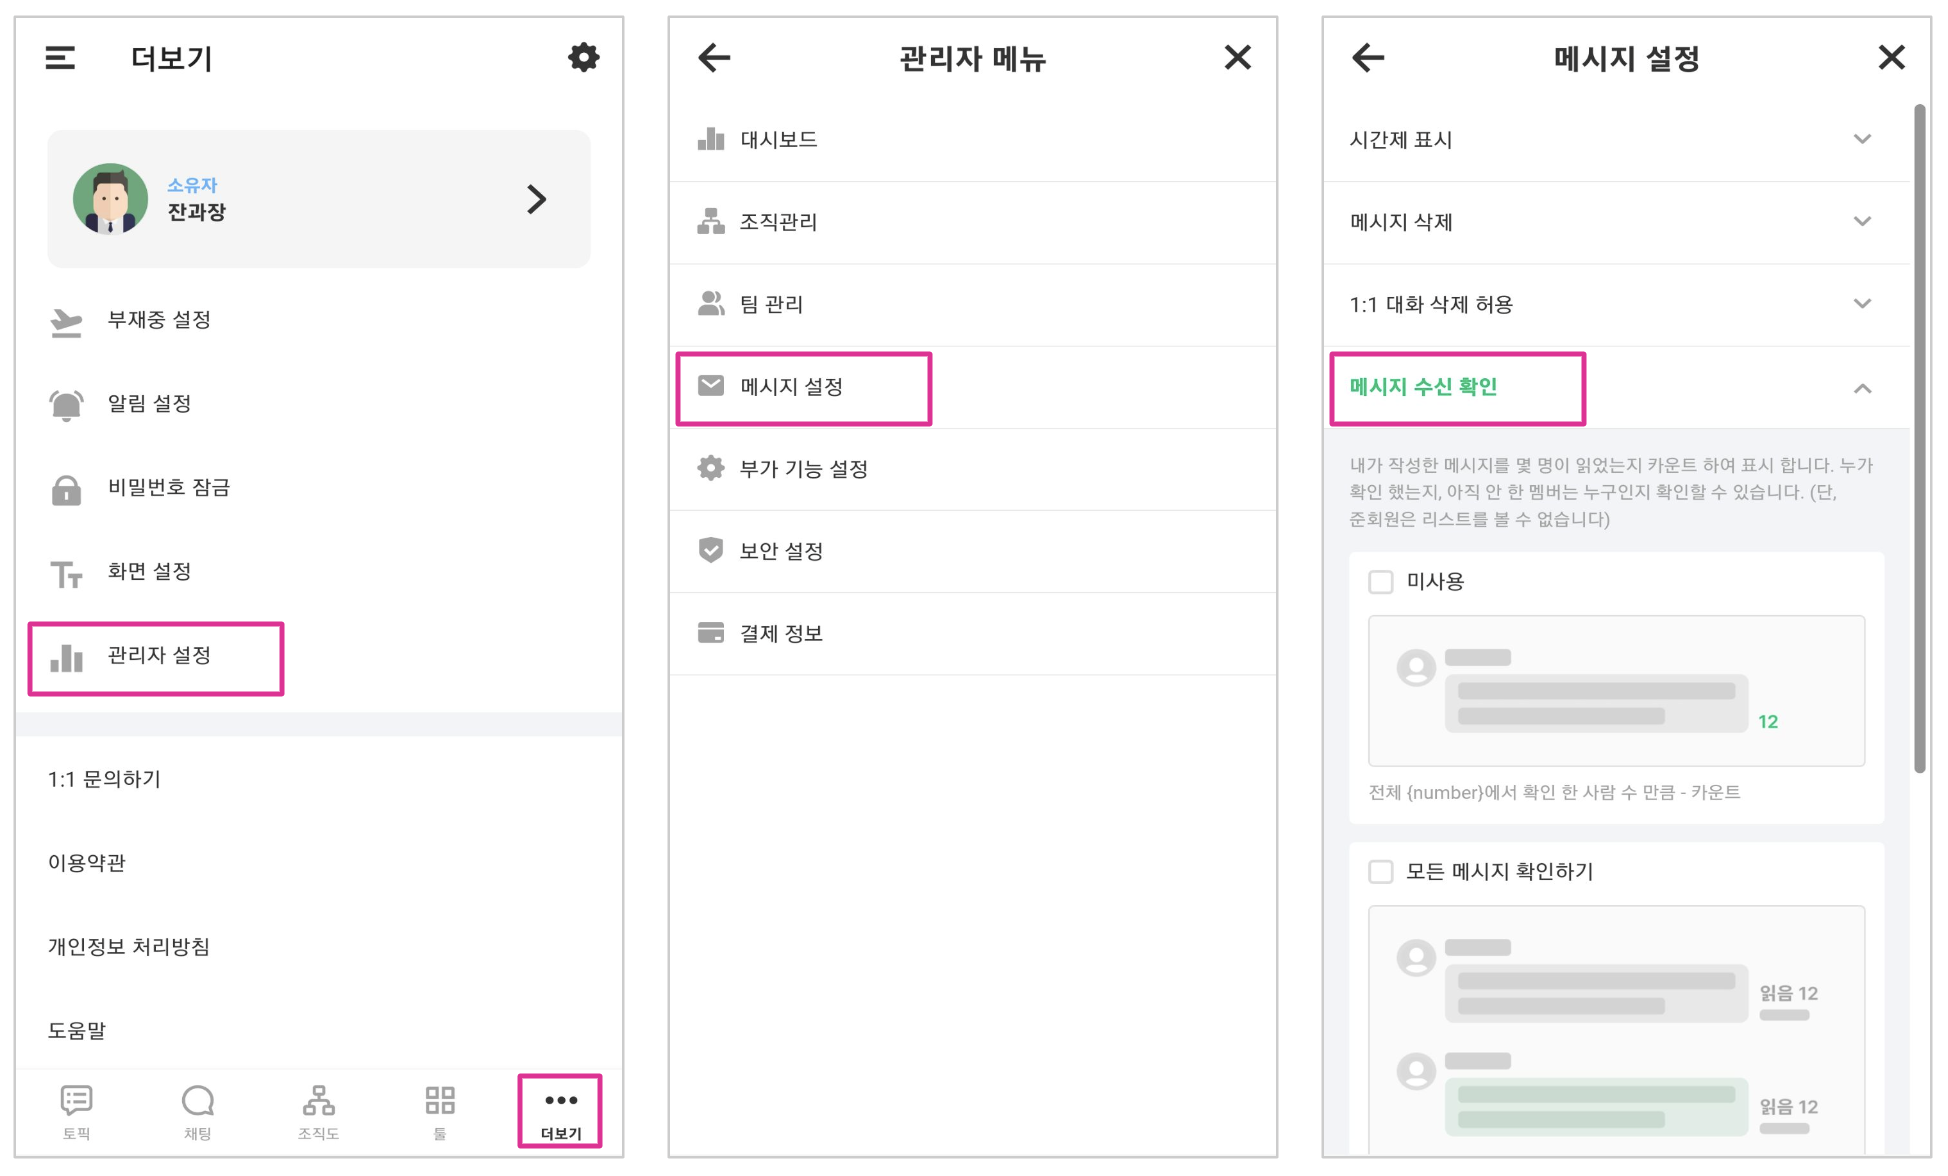
Task: Expand the 1:1 대화 삭제 허용 section
Action: point(1861,304)
